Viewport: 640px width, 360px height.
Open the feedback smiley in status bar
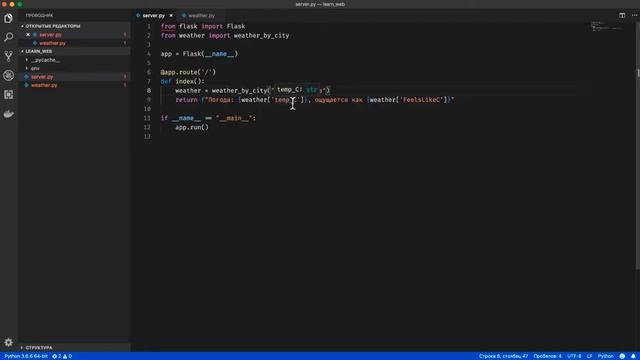coord(622,356)
